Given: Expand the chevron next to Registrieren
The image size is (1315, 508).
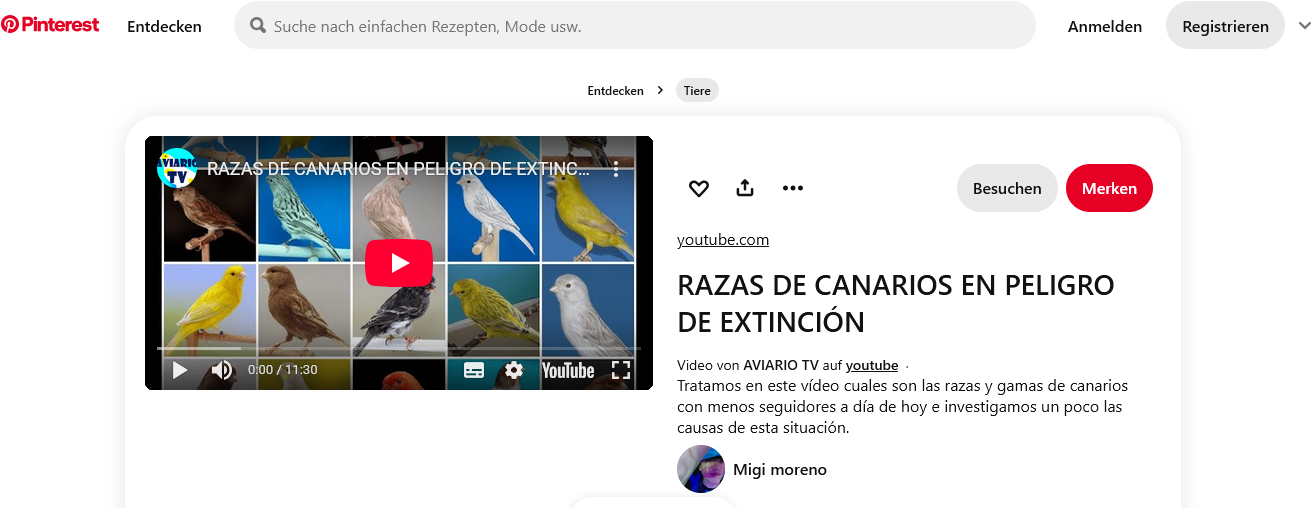Looking at the screenshot, I should click(x=1304, y=25).
